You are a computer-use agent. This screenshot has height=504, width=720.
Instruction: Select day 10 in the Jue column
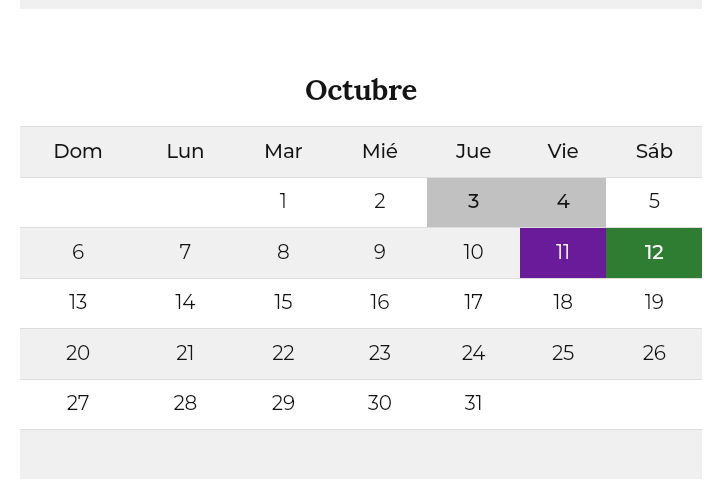click(x=473, y=253)
